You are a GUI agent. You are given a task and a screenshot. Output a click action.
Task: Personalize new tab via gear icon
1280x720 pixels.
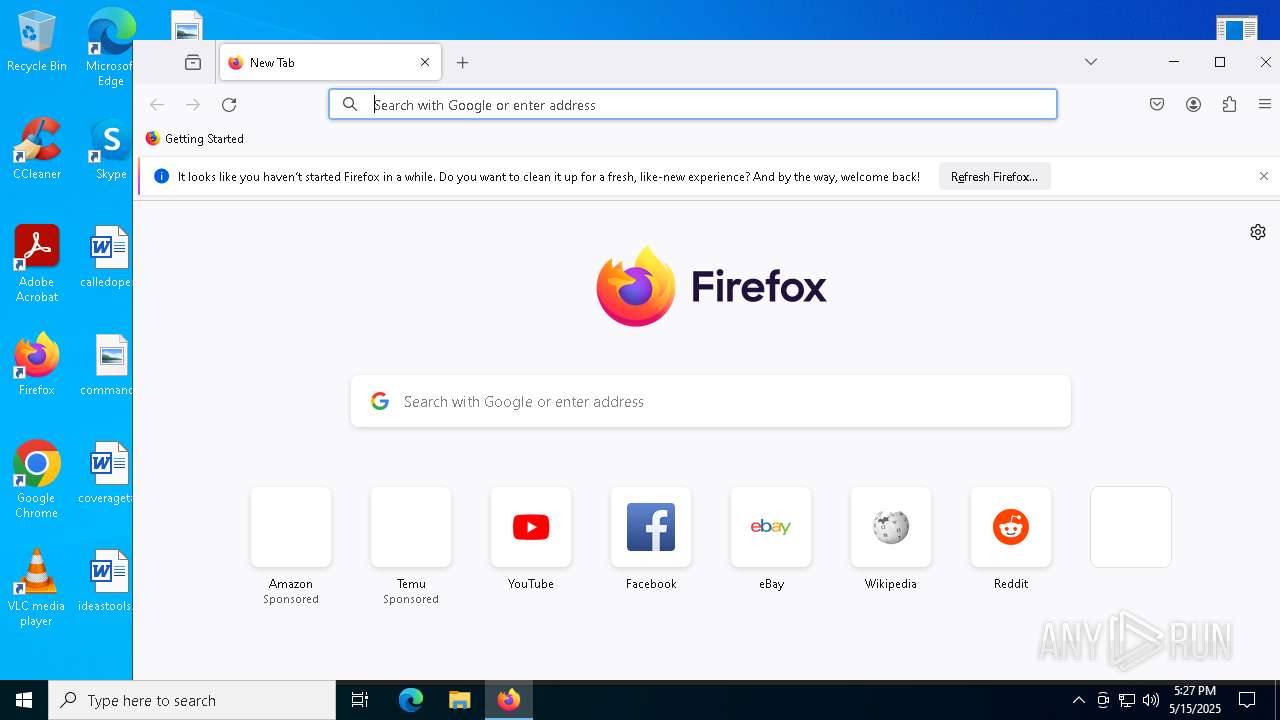1258,232
